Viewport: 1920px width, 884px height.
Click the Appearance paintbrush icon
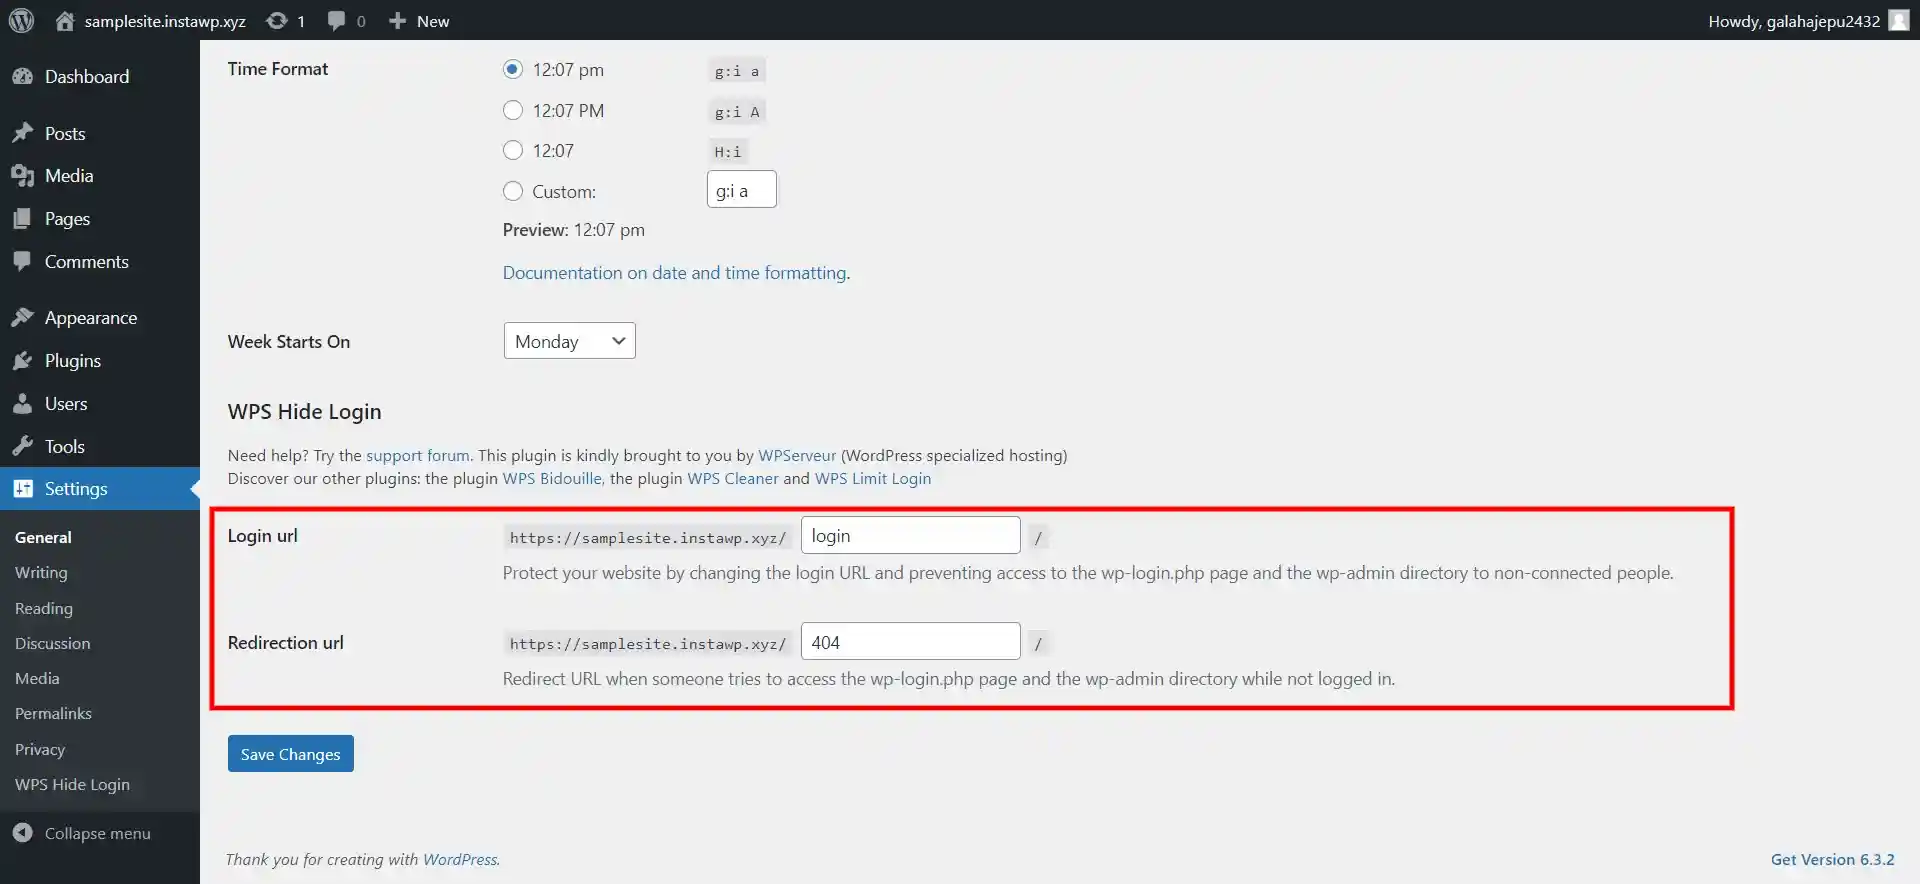point(23,317)
